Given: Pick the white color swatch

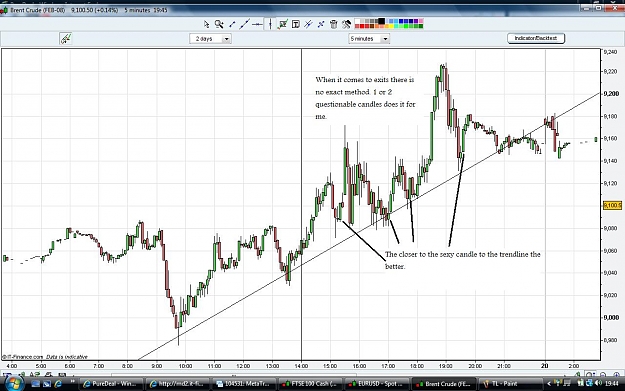Looking at the screenshot, I should click(x=357, y=21).
